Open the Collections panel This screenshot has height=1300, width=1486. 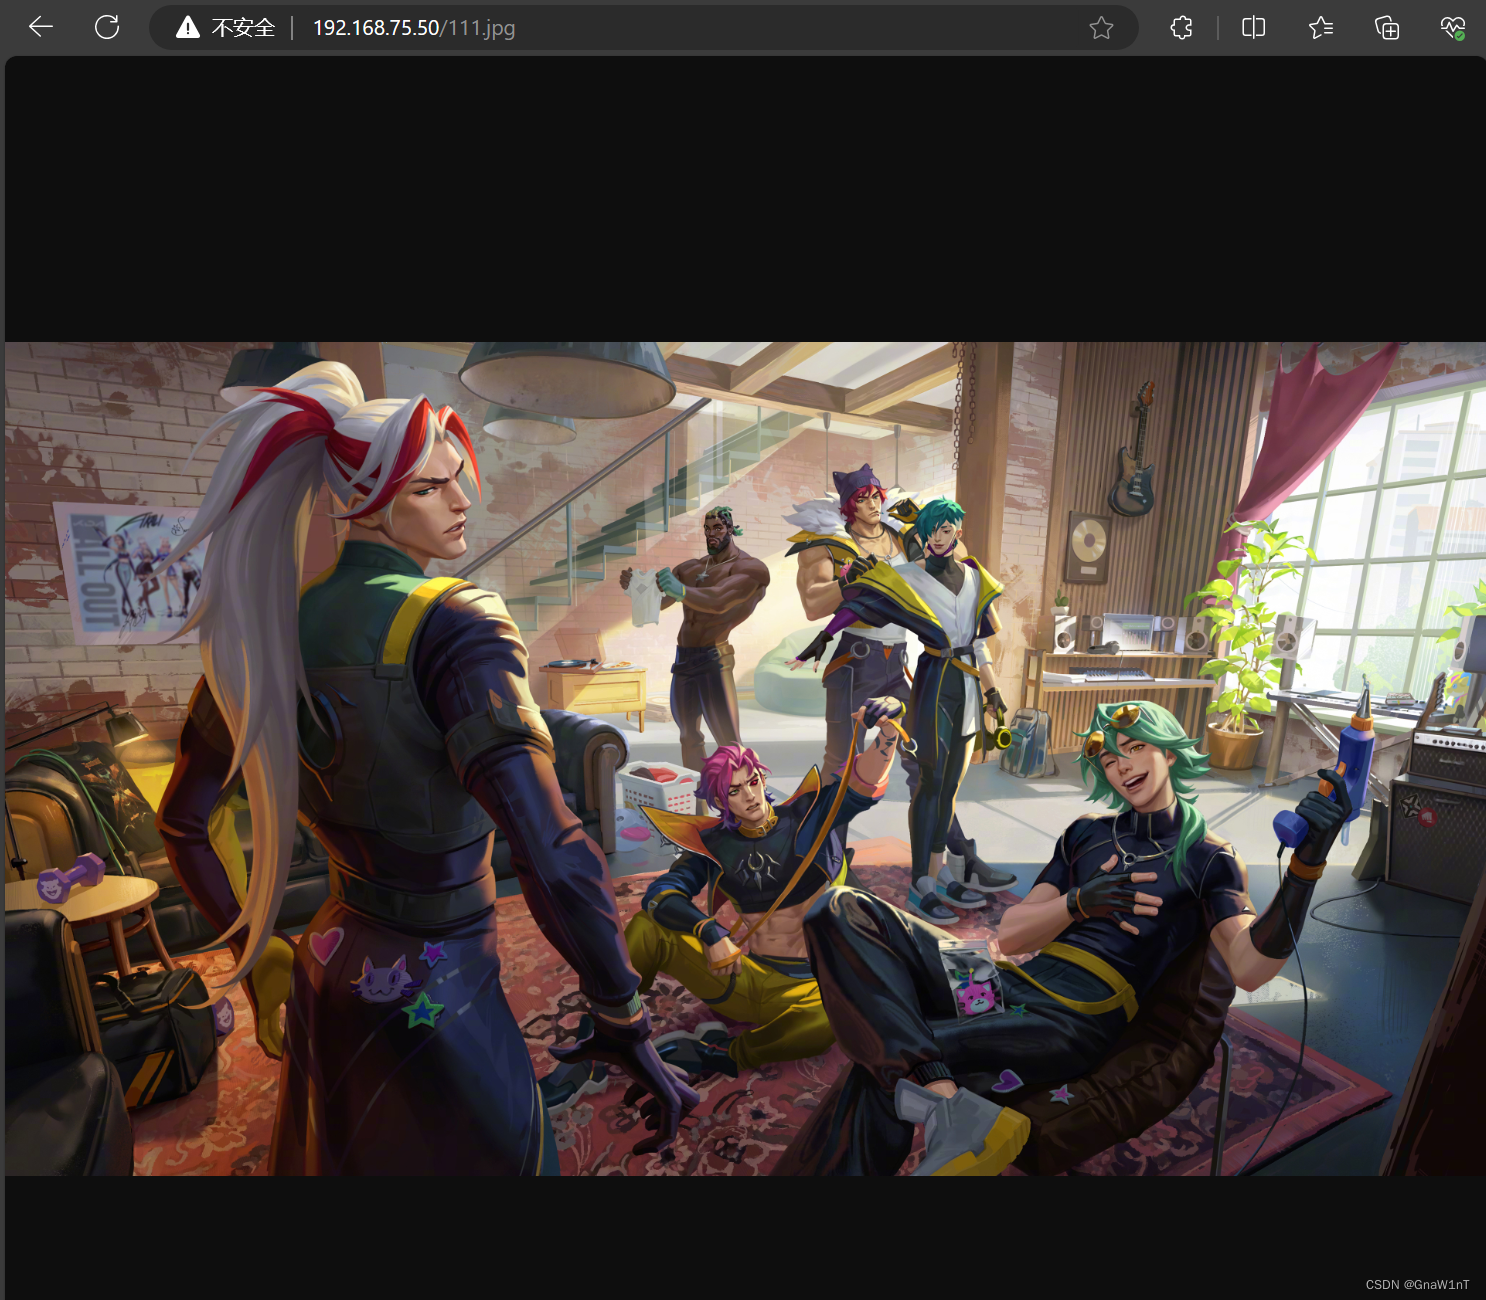click(1387, 28)
